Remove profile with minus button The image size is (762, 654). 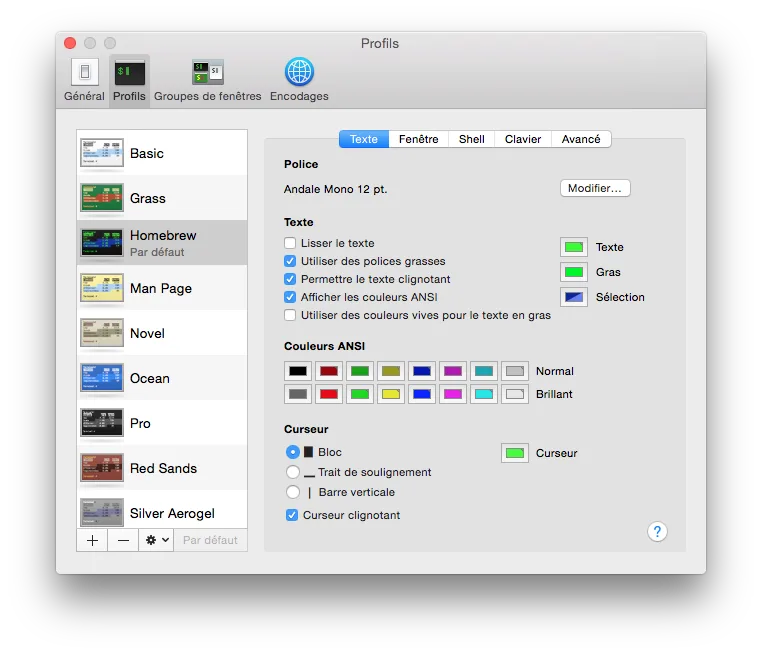(x=123, y=540)
